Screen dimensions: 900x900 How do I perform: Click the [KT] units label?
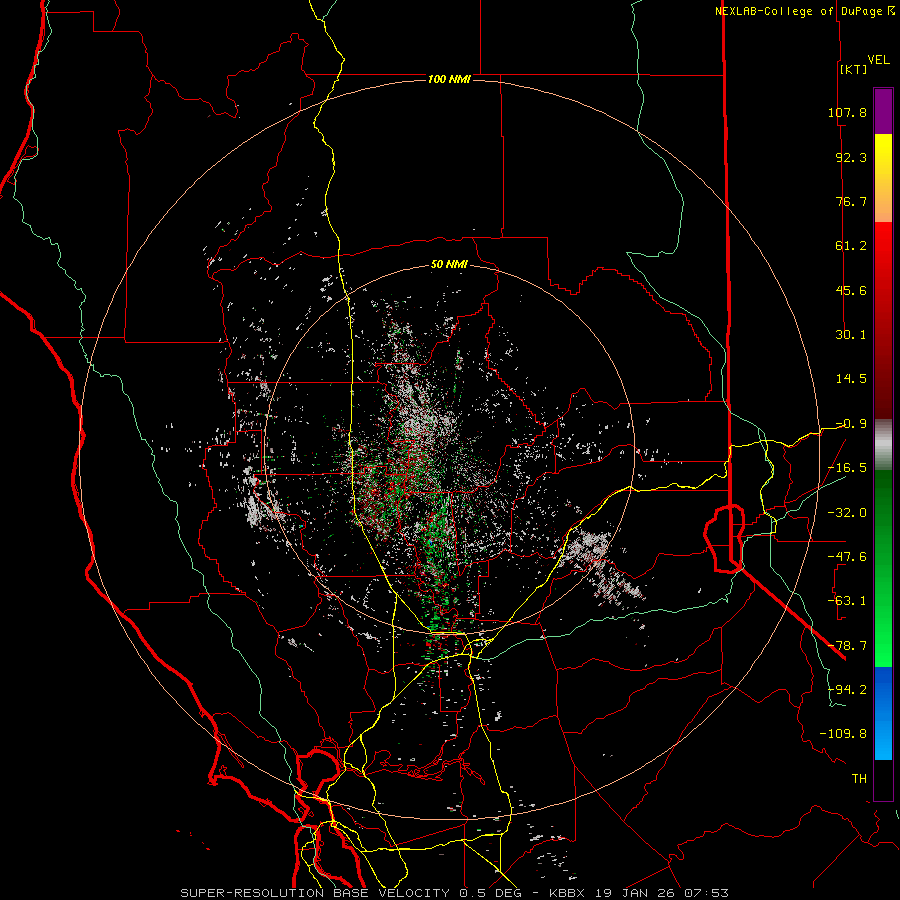point(854,69)
